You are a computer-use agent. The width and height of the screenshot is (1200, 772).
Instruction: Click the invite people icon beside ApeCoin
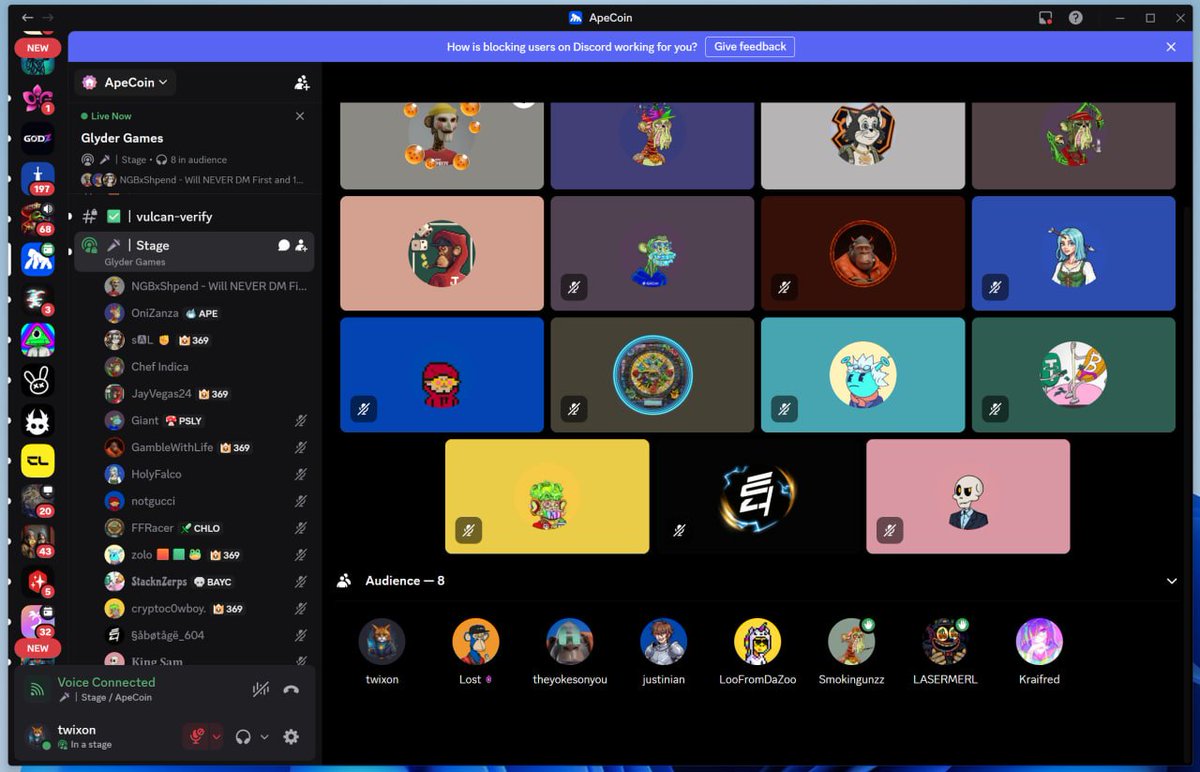(x=302, y=83)
